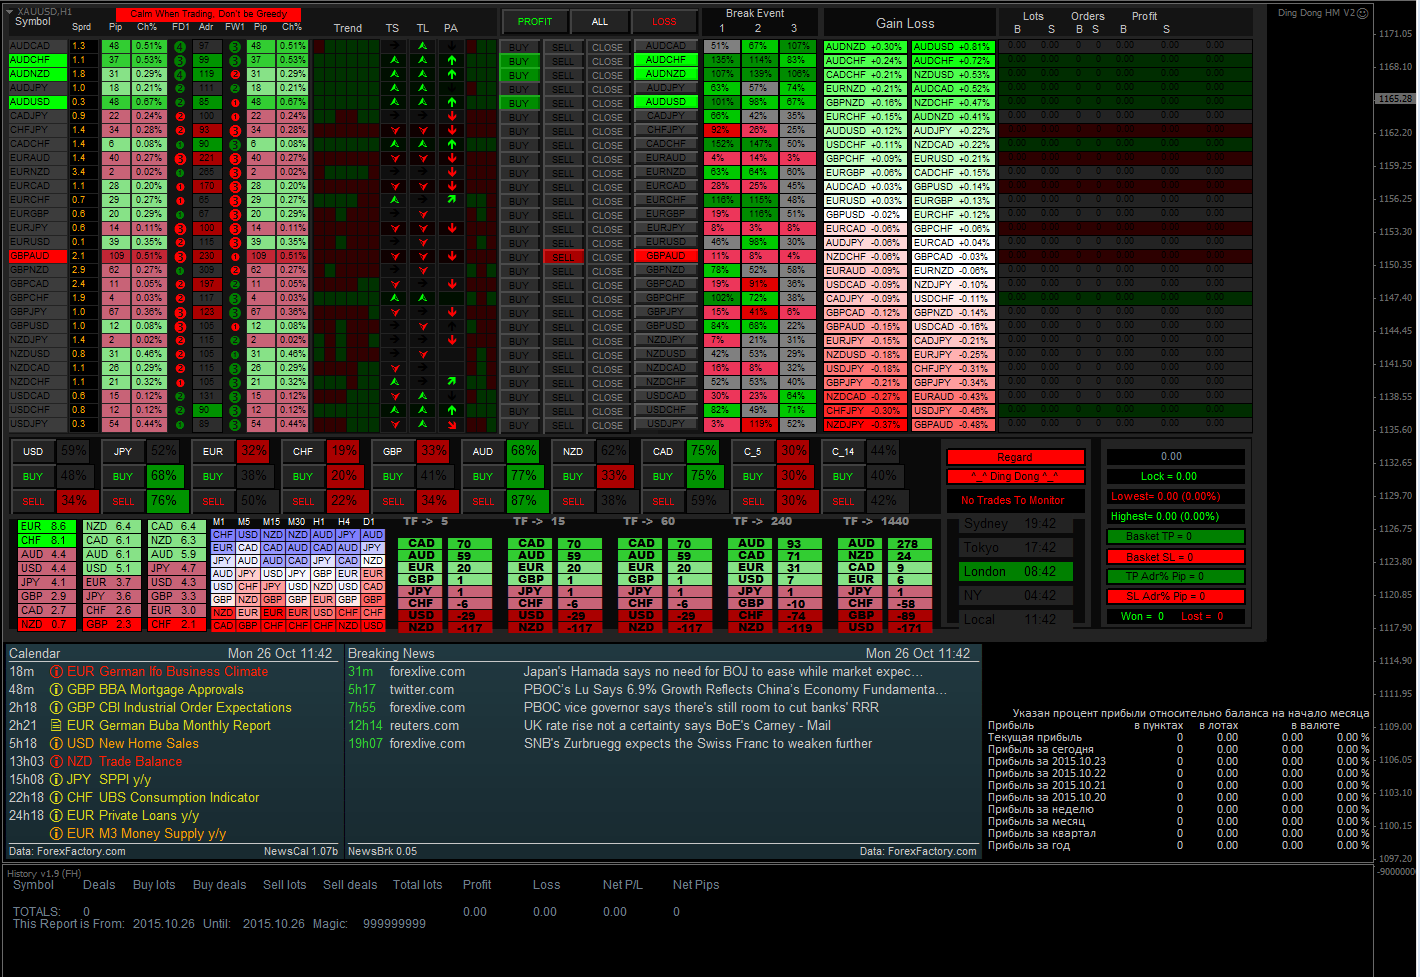Click the CLOSE button in the AUDCAD row
Screen dimensions: 1420x977
coord(607,47)
